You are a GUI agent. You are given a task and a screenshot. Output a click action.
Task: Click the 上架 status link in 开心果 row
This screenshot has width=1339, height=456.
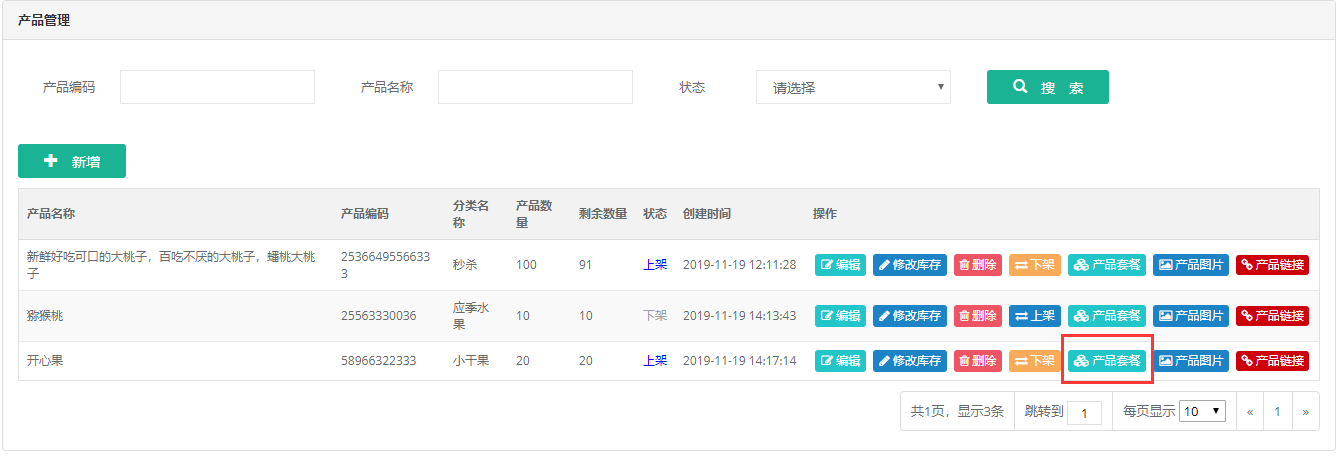[655, 361]
